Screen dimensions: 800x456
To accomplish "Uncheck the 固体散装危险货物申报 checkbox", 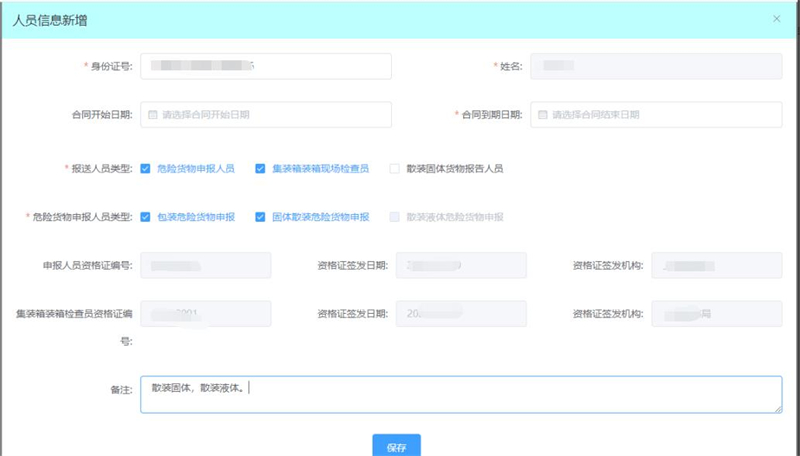I will [261, 217].
